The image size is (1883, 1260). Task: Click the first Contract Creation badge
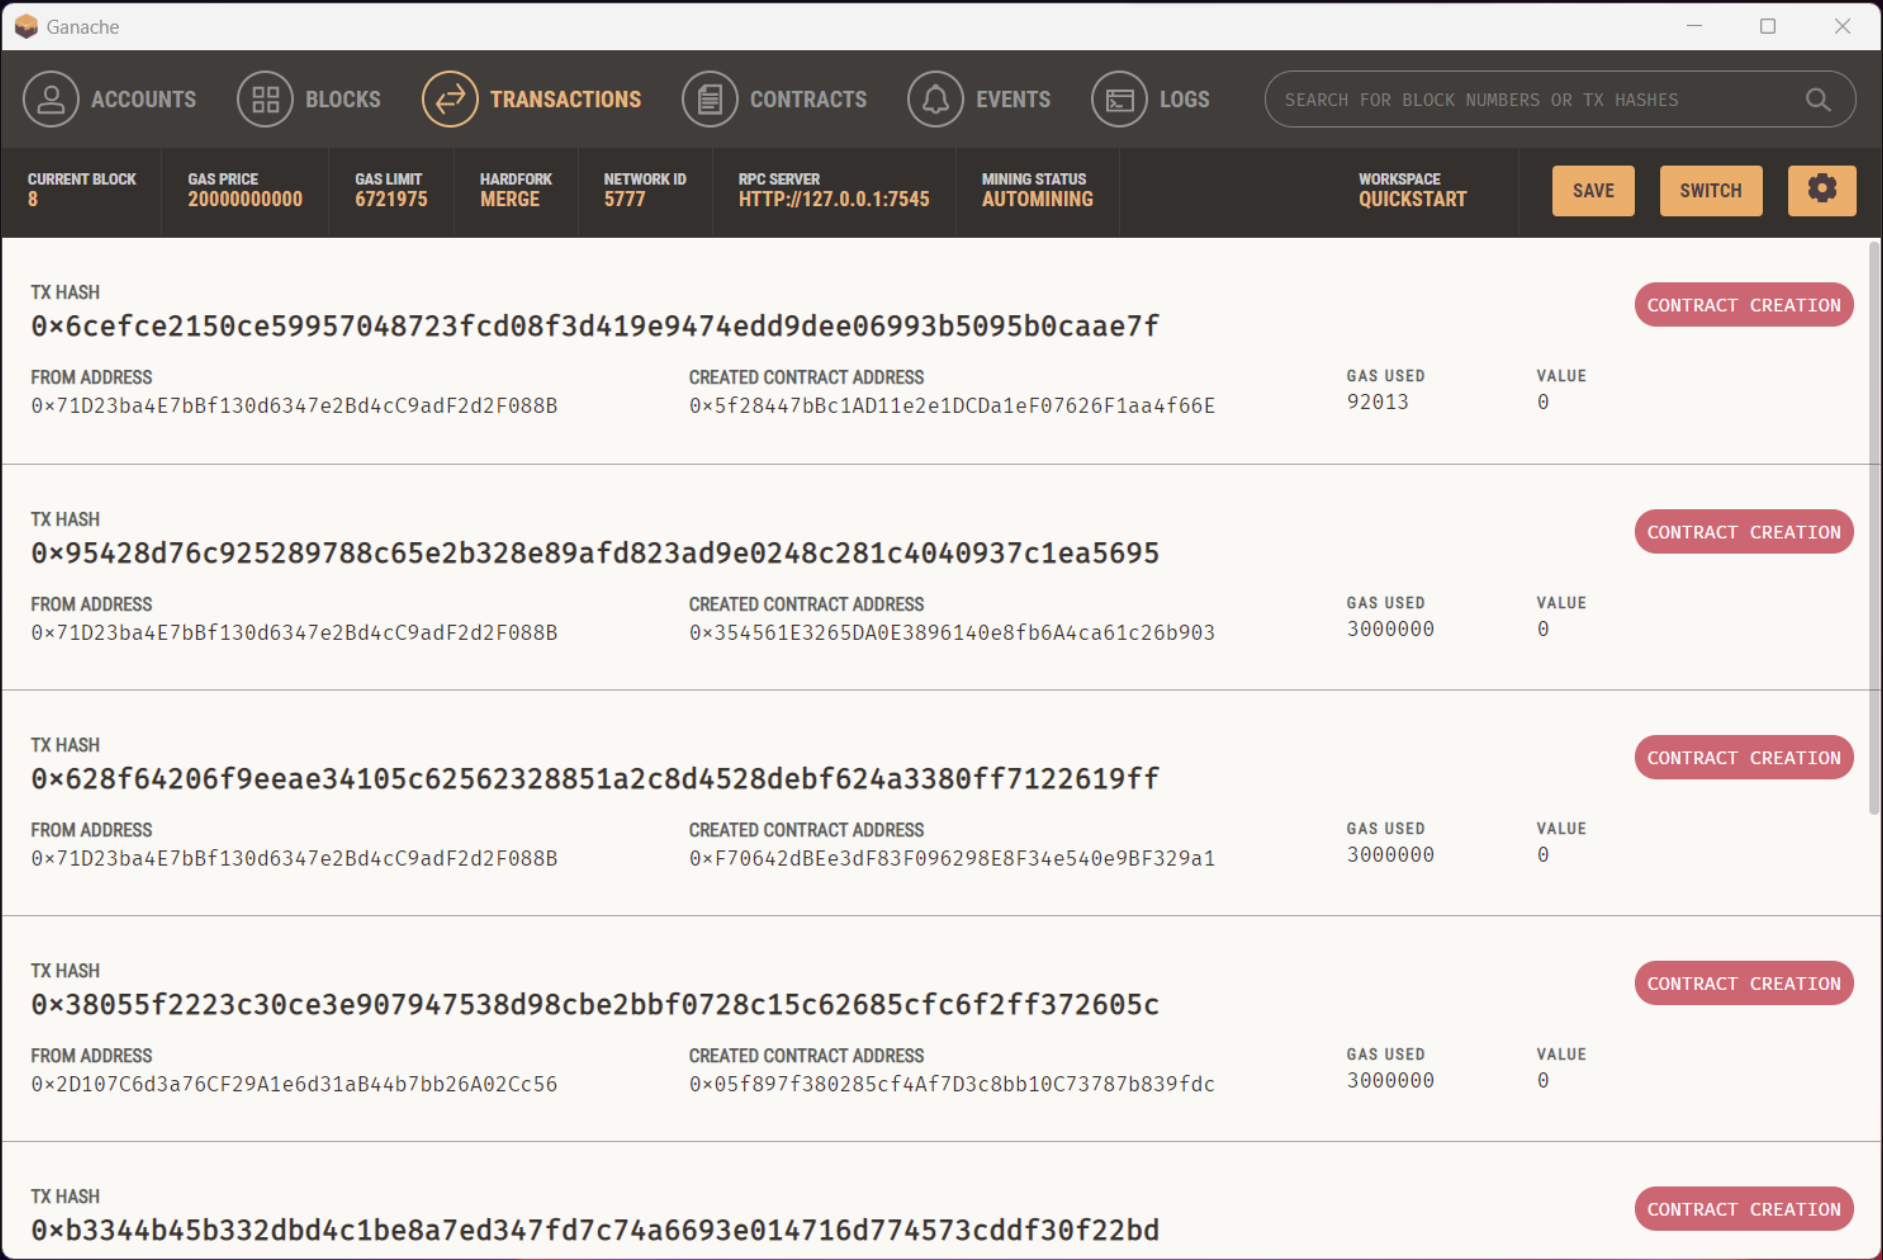1743,305
